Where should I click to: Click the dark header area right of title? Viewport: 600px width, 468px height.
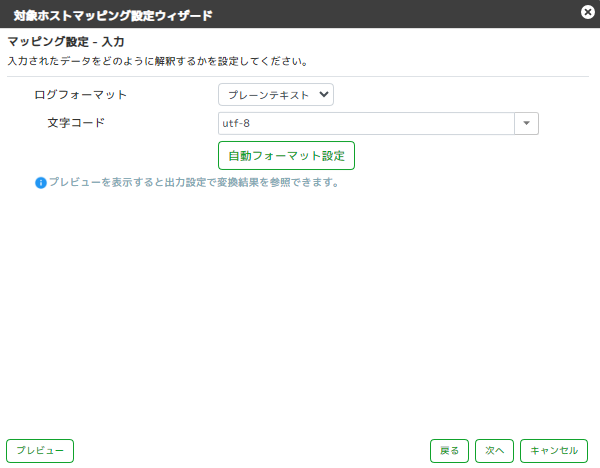[394, 15]
